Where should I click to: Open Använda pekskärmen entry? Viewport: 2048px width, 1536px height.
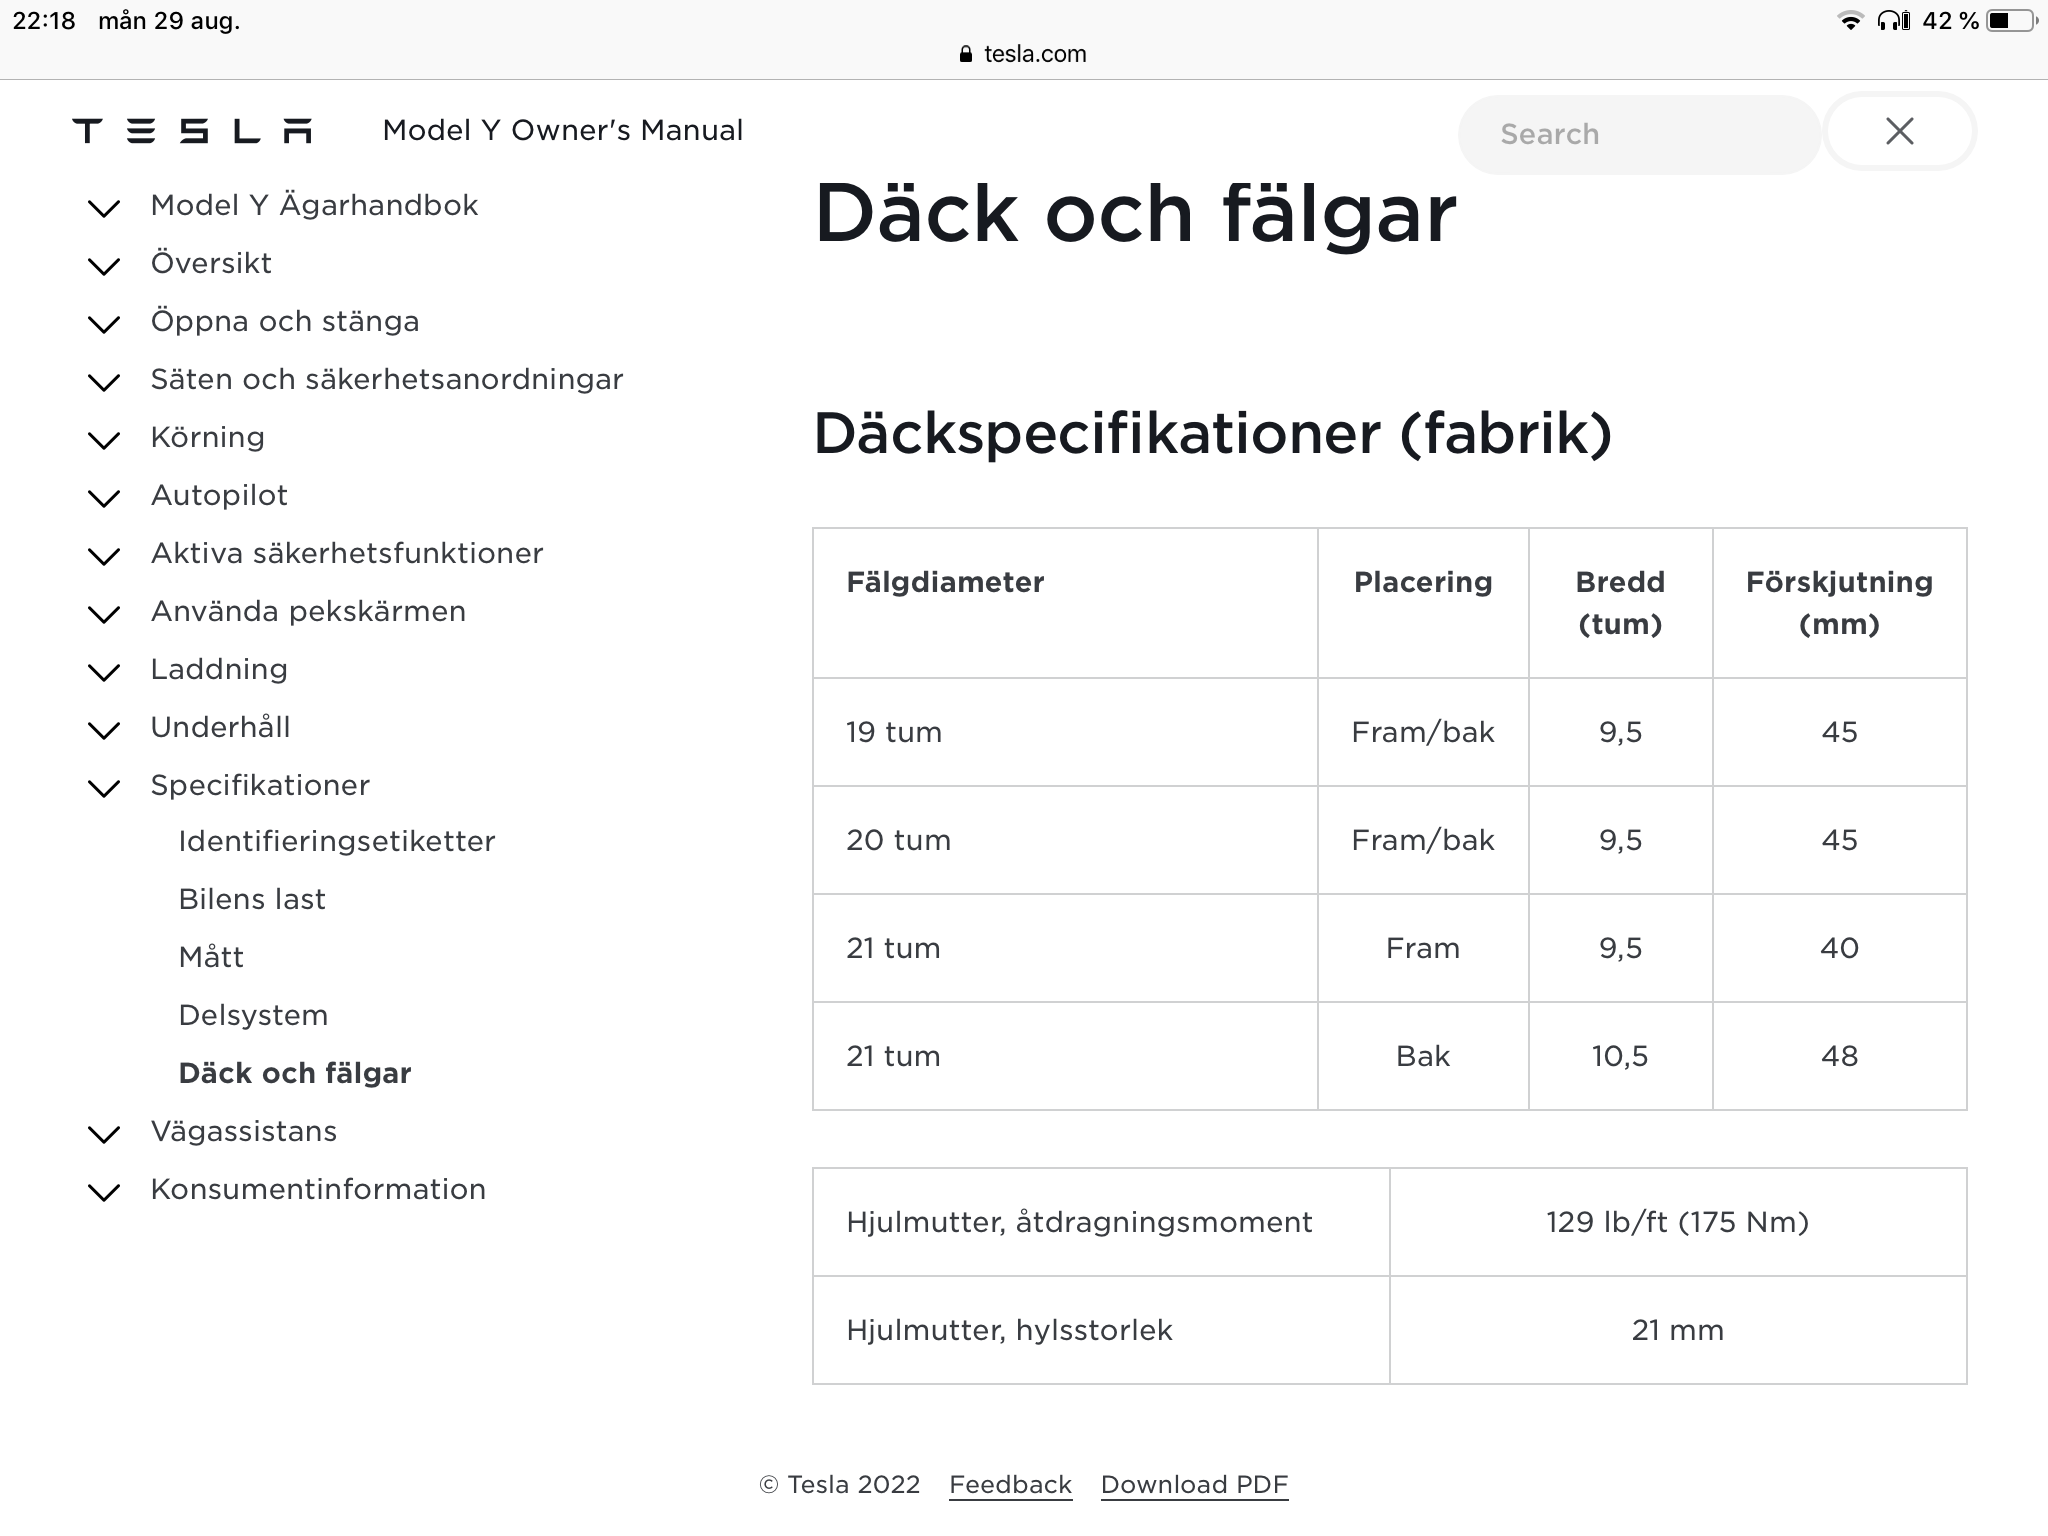(308, 611)
